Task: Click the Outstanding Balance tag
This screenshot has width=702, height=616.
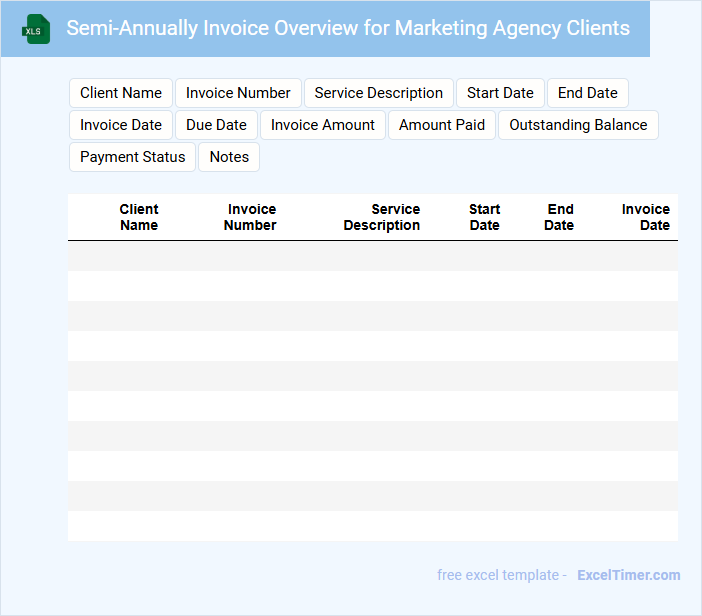Action: tap(578, 125)
